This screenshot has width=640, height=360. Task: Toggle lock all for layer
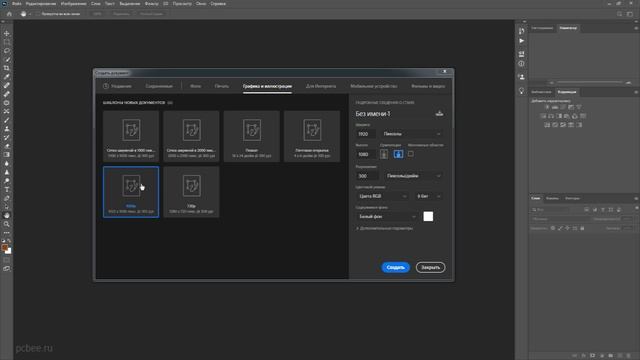[582, 228]
